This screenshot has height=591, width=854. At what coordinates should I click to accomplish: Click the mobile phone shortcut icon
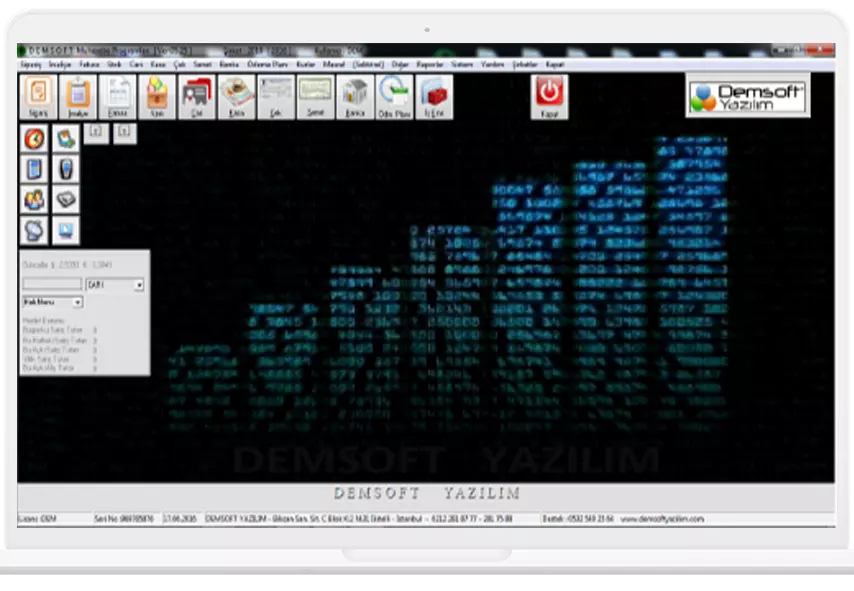(x=66, y=169)
